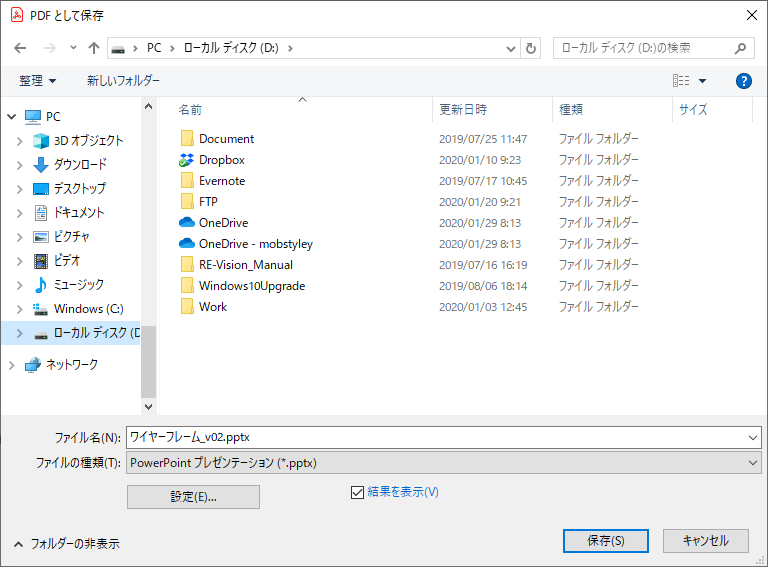
Task: Expand the ネットワーク tree node
Action: tap(12, 365)
